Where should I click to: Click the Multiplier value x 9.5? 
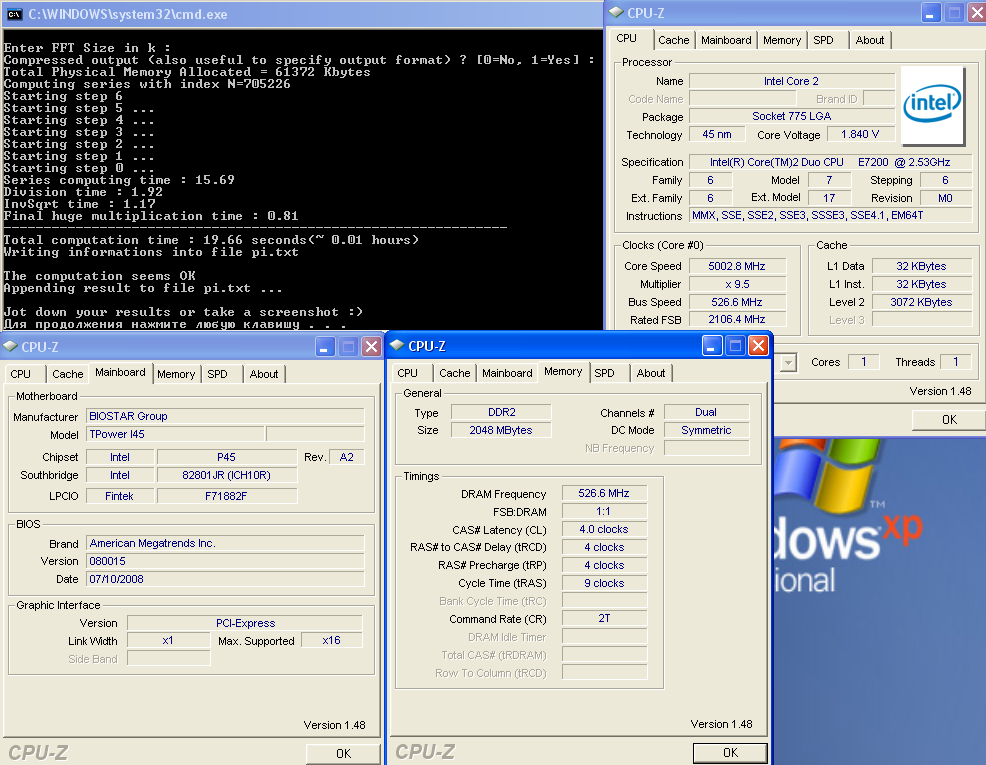[737, 284]
